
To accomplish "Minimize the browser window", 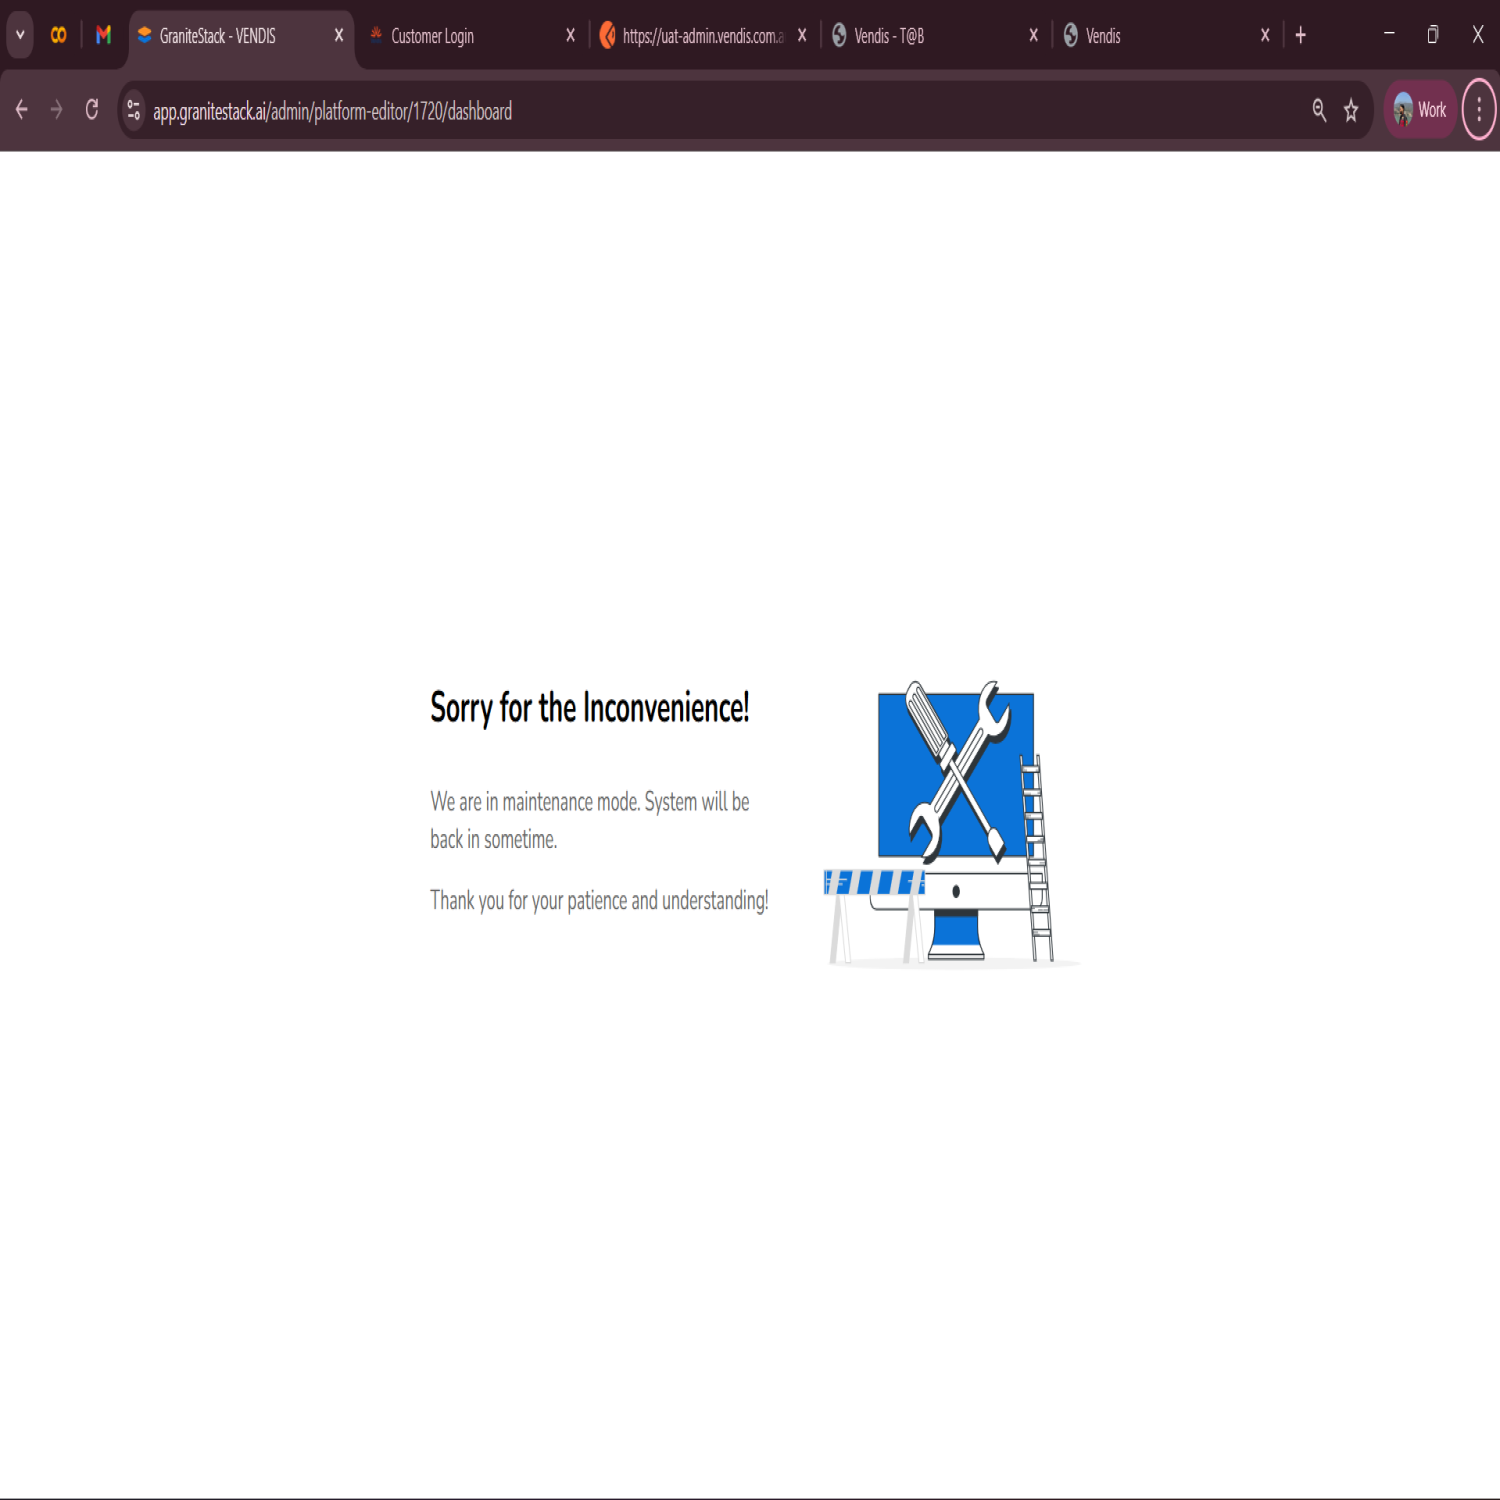I will [x=1389, y=34].
